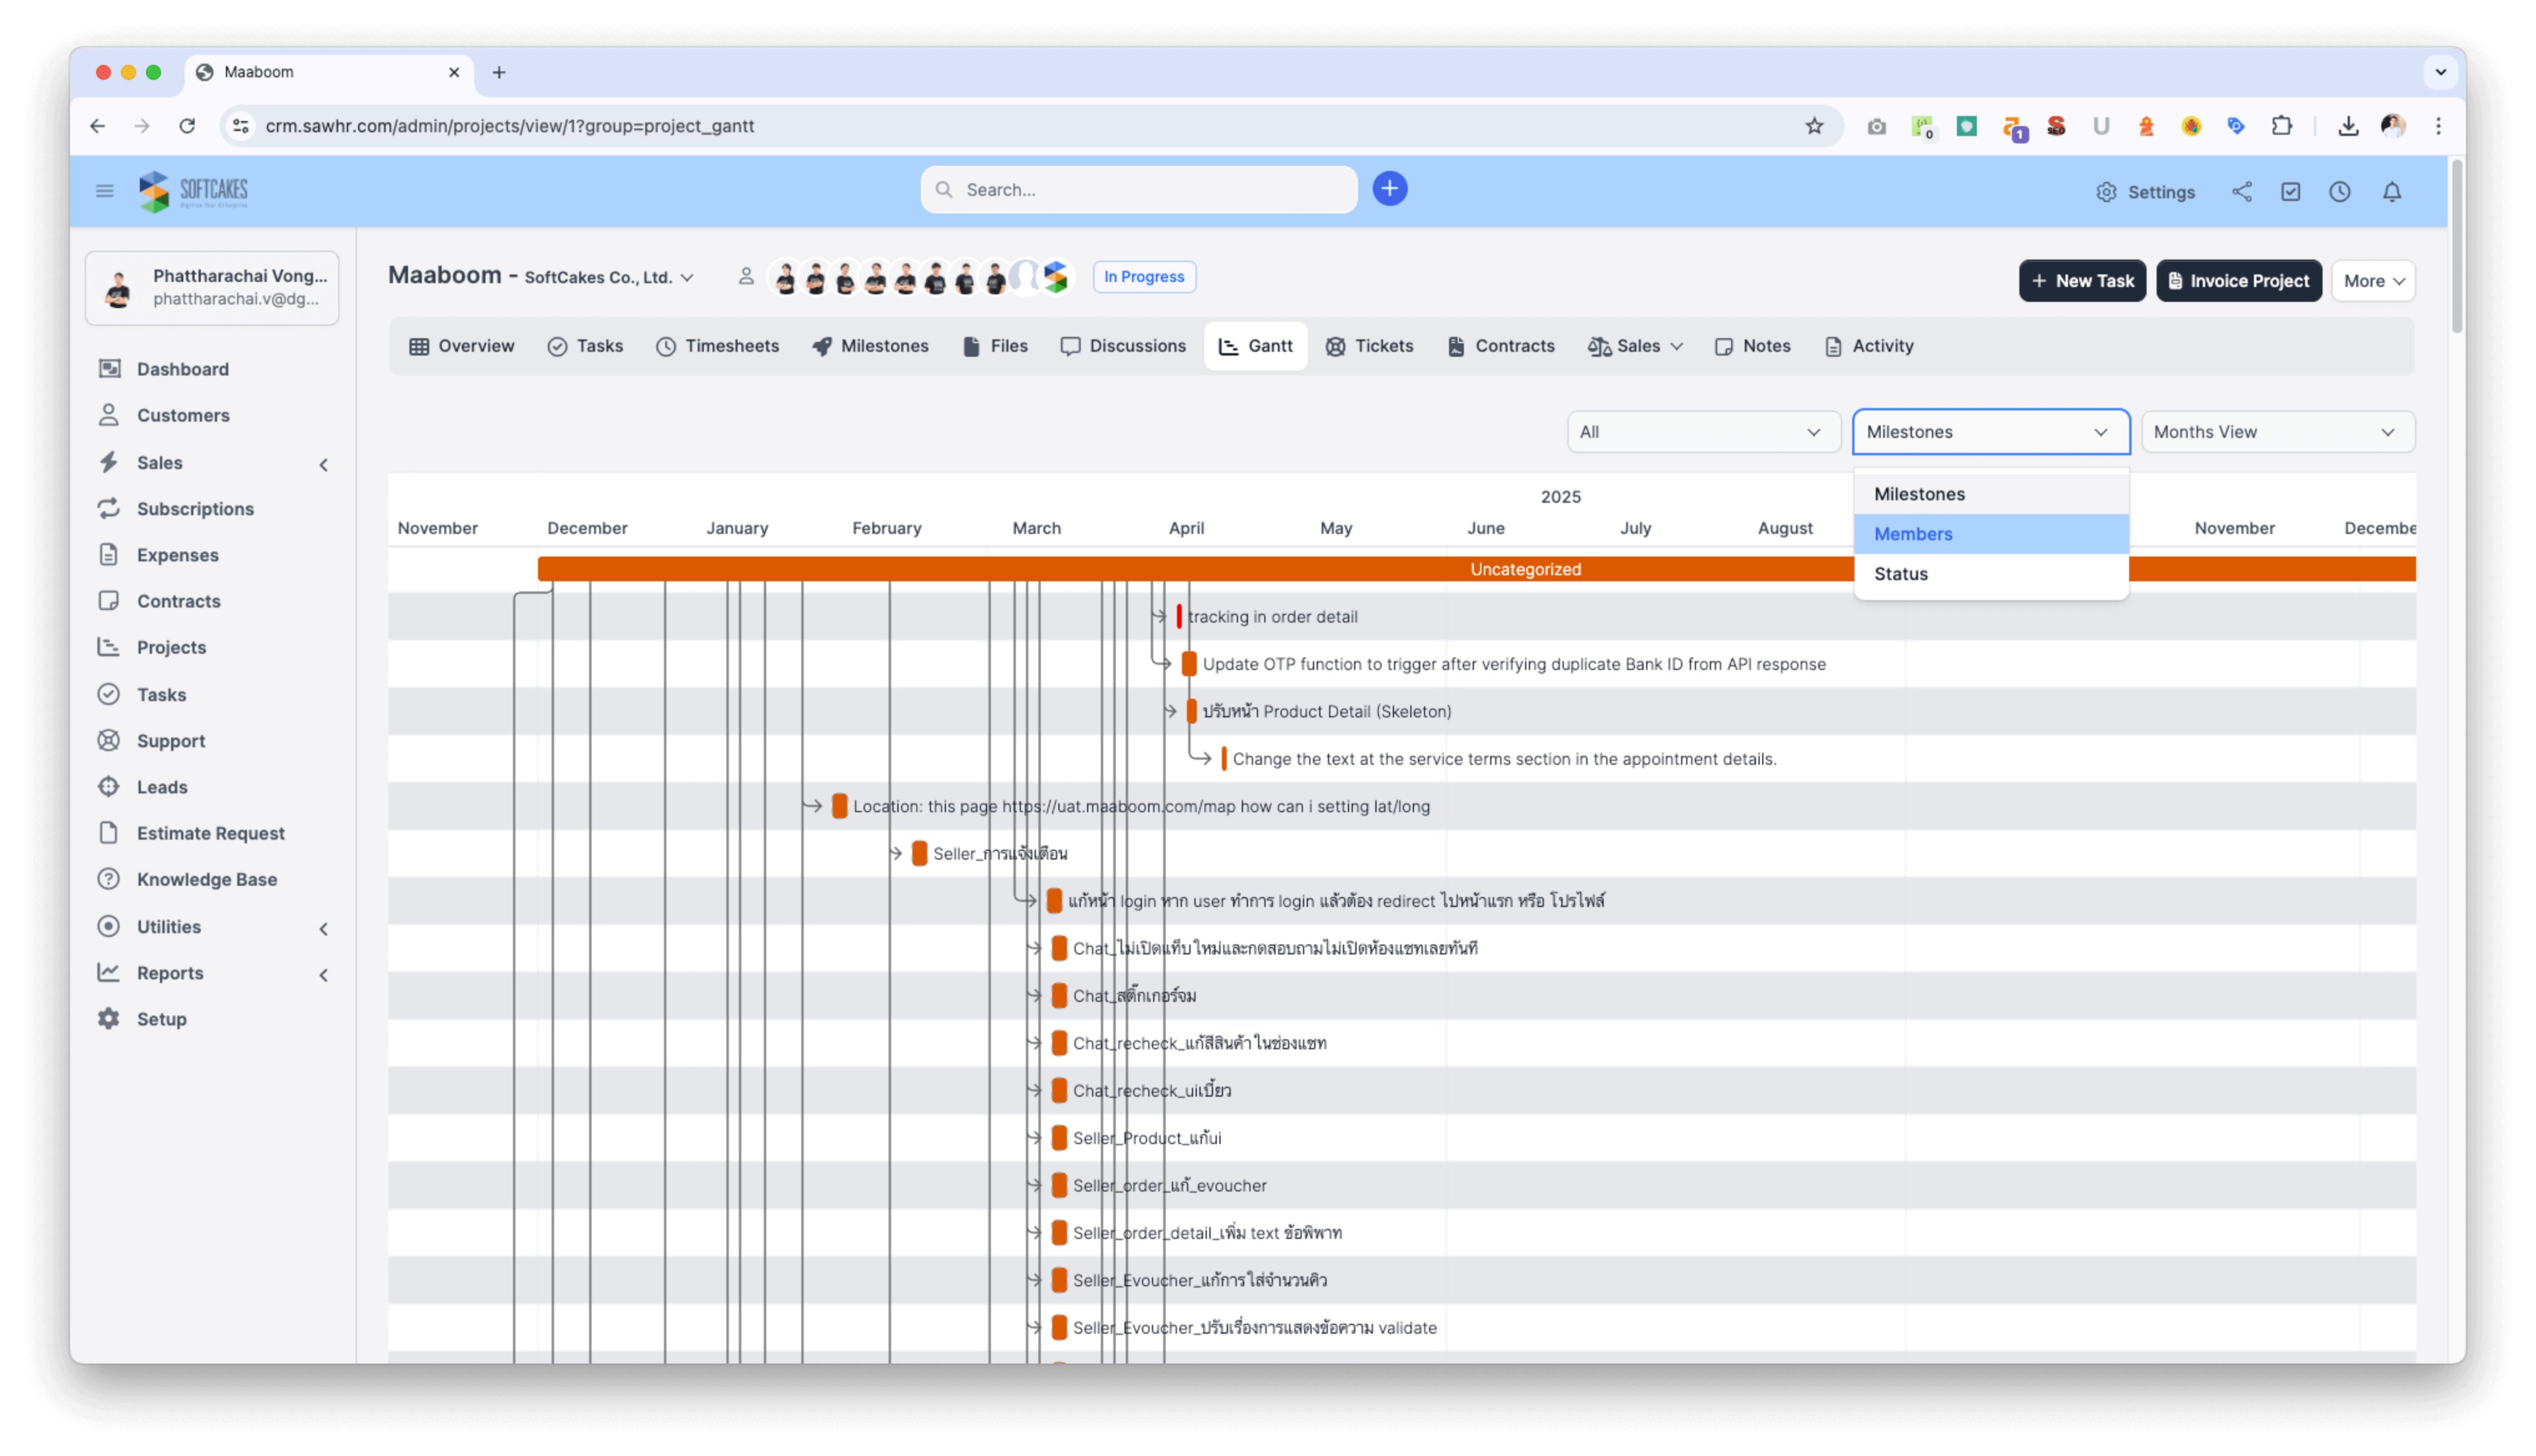Open notifications bell
2536x1456 pixels.
click(2391, 191)
